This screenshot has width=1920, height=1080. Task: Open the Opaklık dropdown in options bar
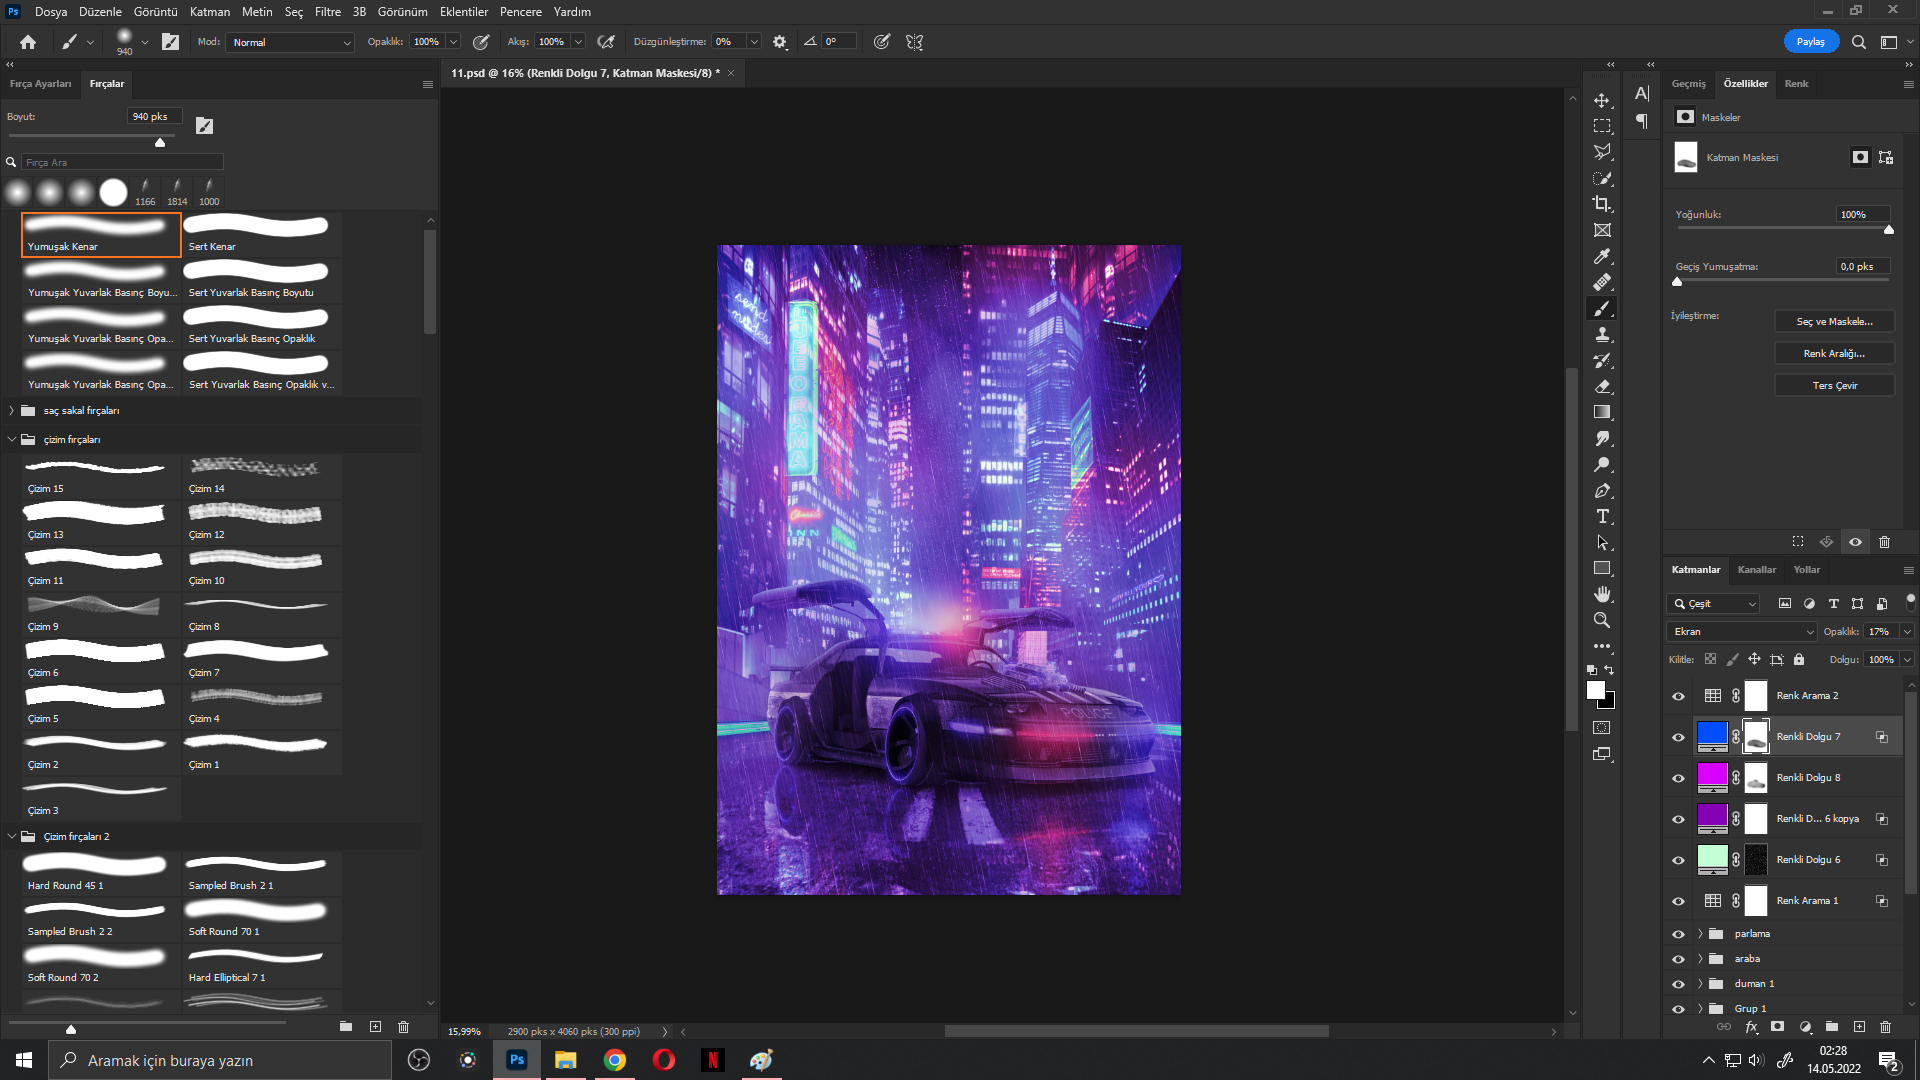(453, 42)
